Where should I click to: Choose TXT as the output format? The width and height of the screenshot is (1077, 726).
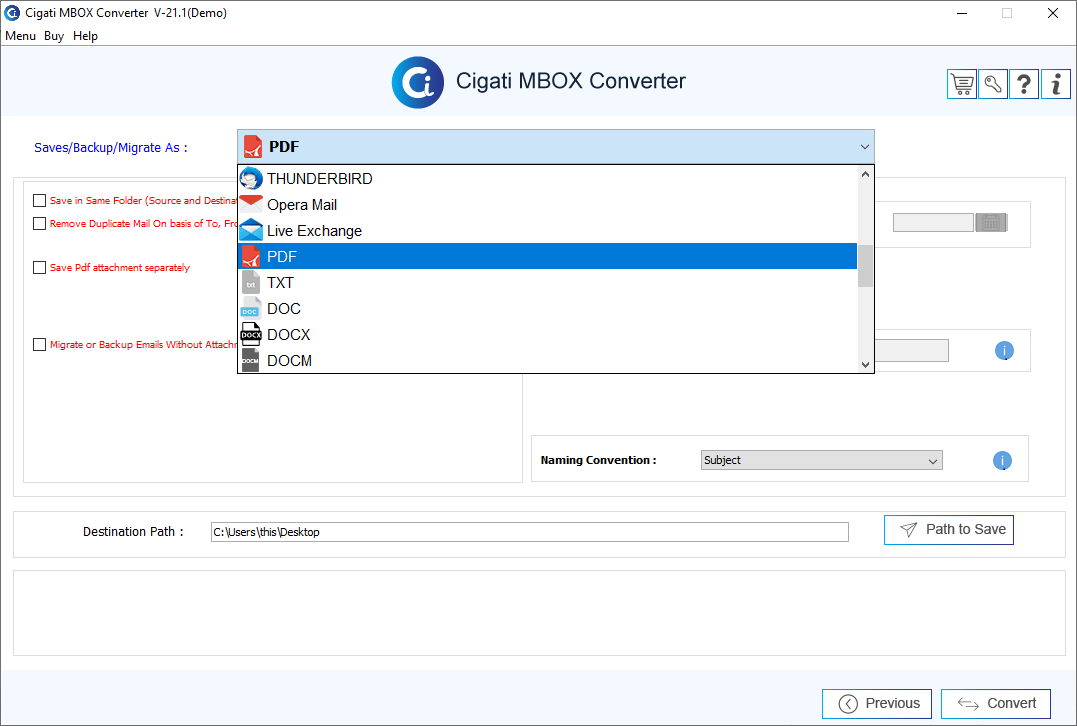point(547,282)
